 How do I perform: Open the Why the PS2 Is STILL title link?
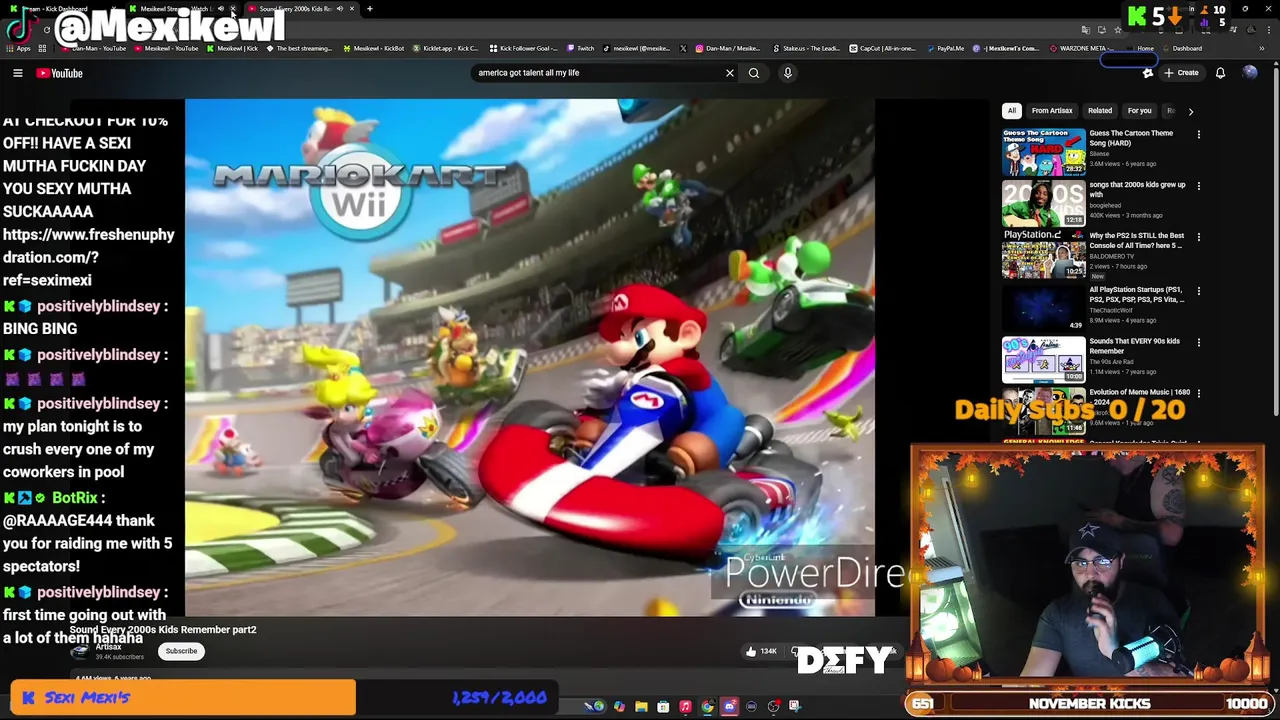pyautogui.click(x=1137, y=240)
